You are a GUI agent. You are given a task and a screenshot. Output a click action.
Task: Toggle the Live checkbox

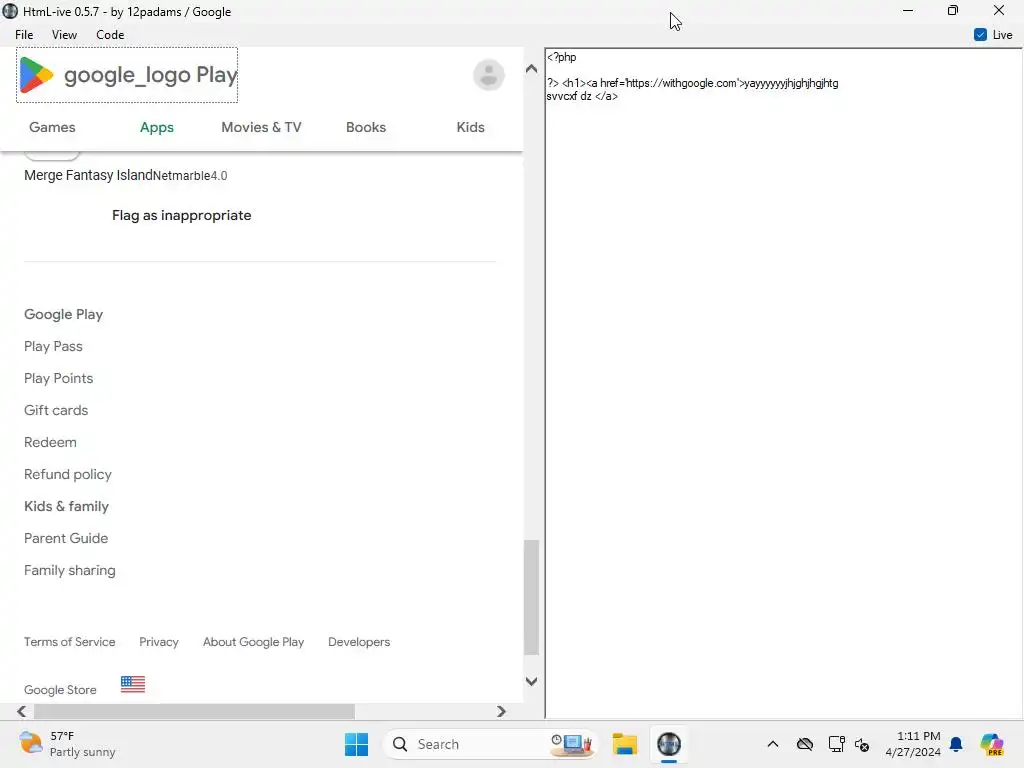point(980,35)
